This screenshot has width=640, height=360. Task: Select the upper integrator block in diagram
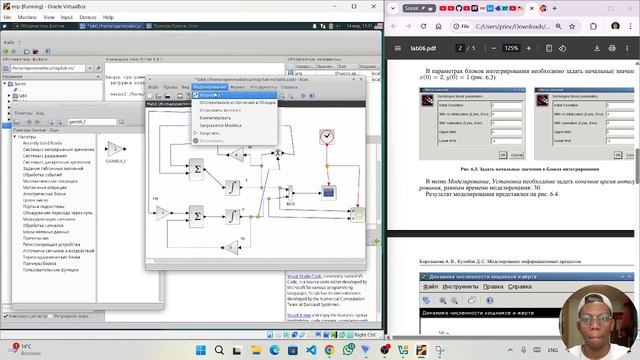click(233, 187)
